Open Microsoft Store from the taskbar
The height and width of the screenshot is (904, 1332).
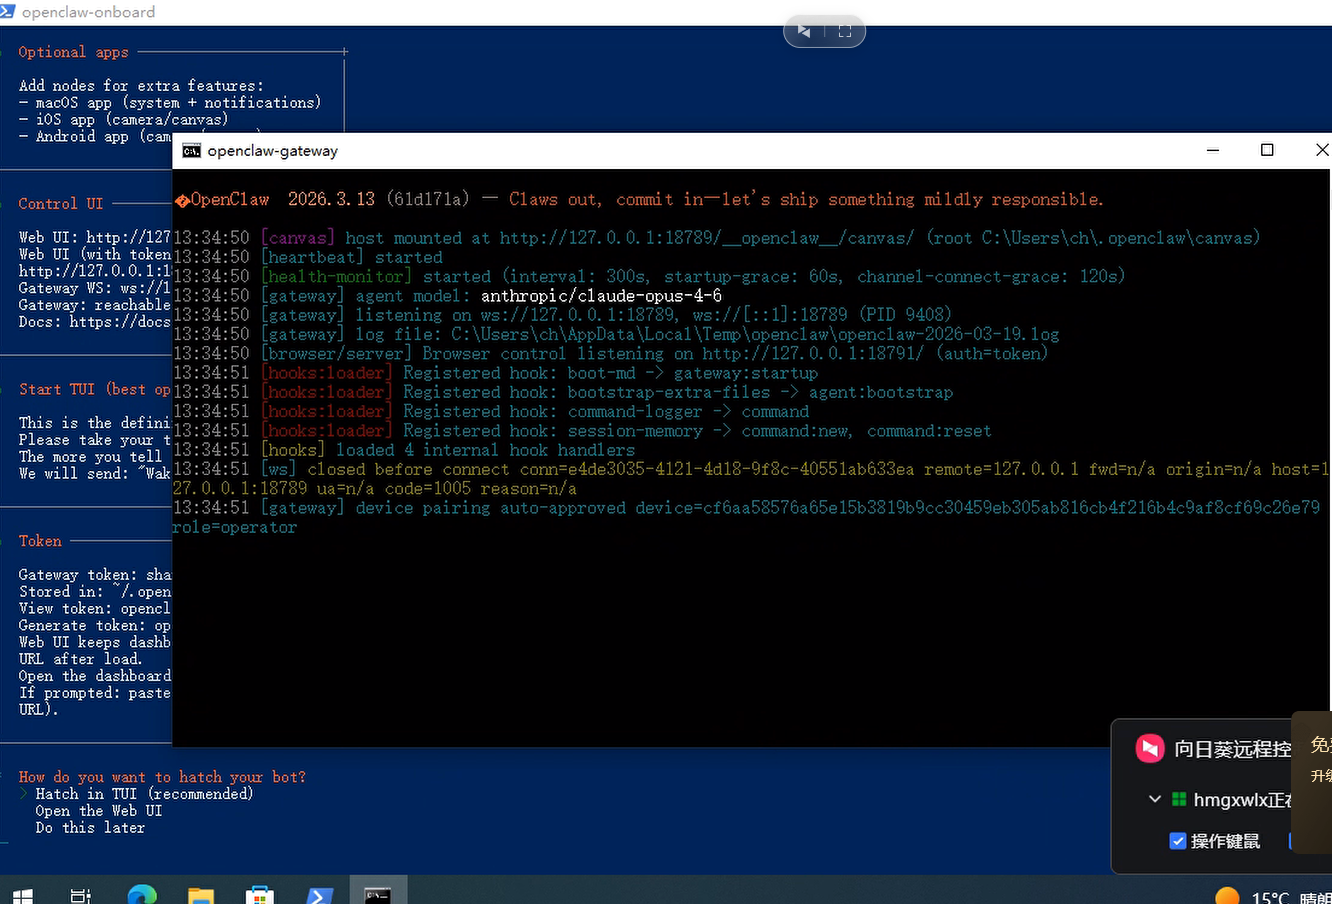click(x=260, y=895)
